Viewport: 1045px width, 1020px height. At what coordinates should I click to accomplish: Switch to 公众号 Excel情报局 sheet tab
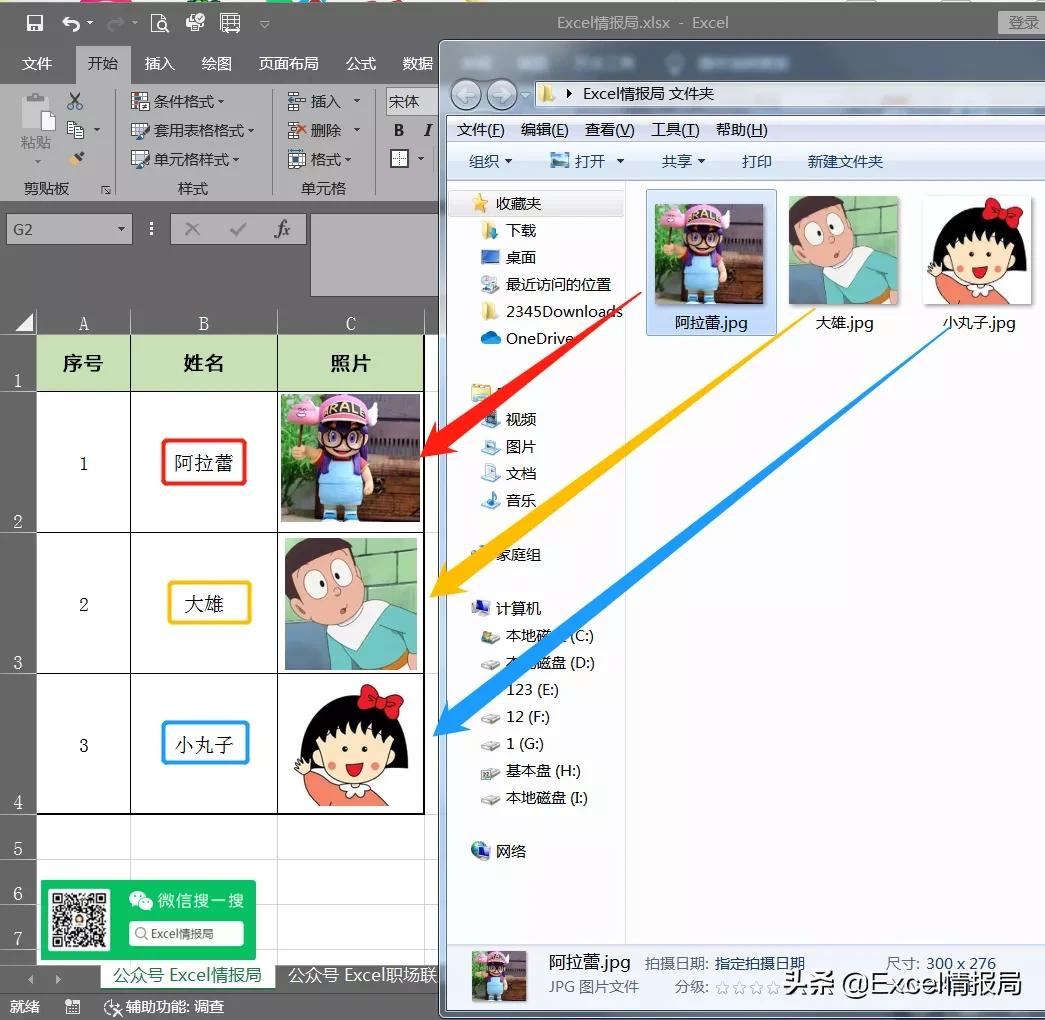[187, 975]
